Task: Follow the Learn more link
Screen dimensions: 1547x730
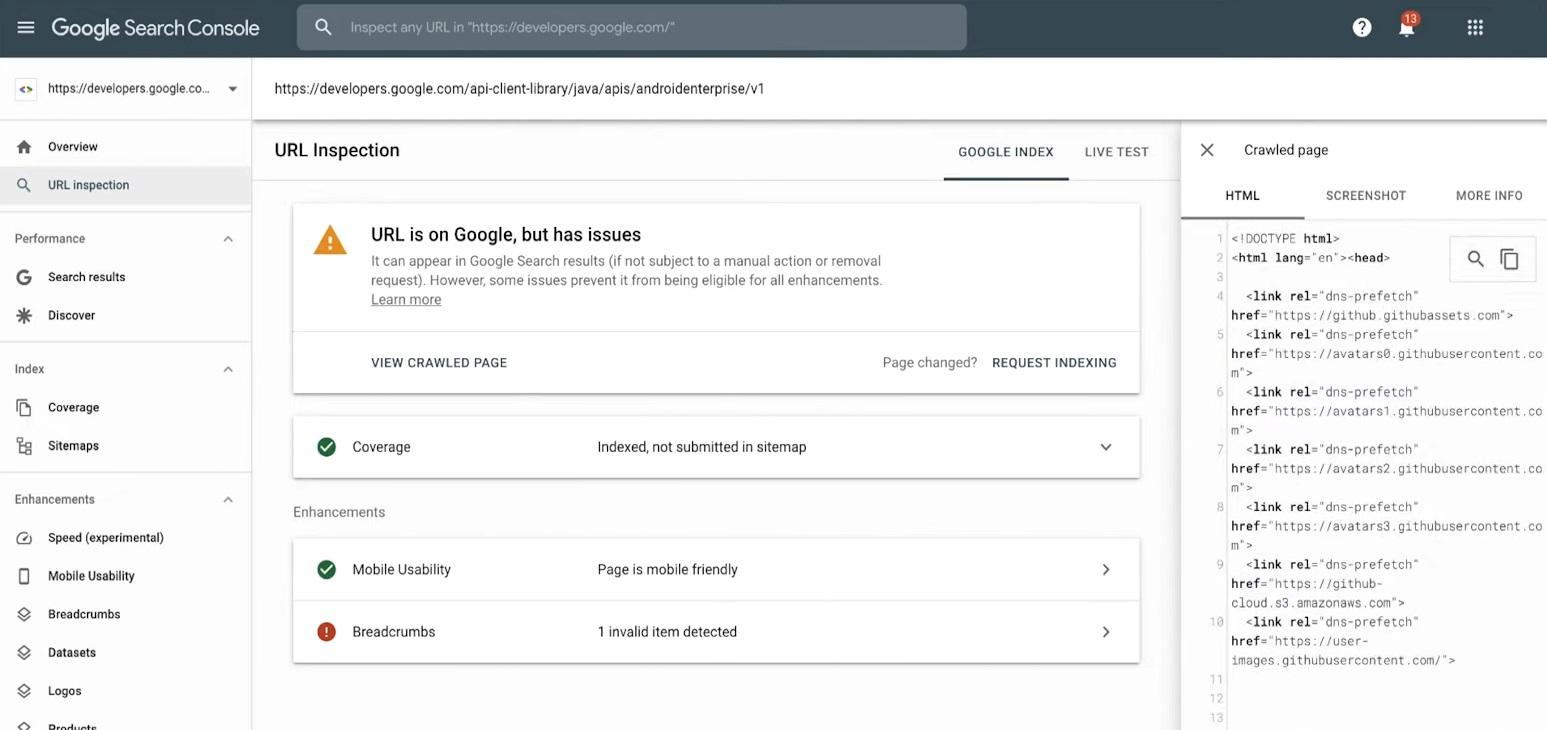Action: 406,300
